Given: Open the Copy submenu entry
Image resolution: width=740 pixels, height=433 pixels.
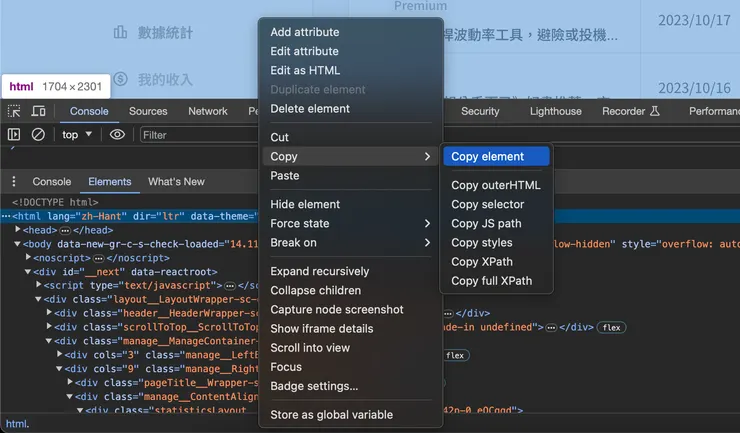Looking at the screenshot, I should pyautogui.click(x=350, y=156).
